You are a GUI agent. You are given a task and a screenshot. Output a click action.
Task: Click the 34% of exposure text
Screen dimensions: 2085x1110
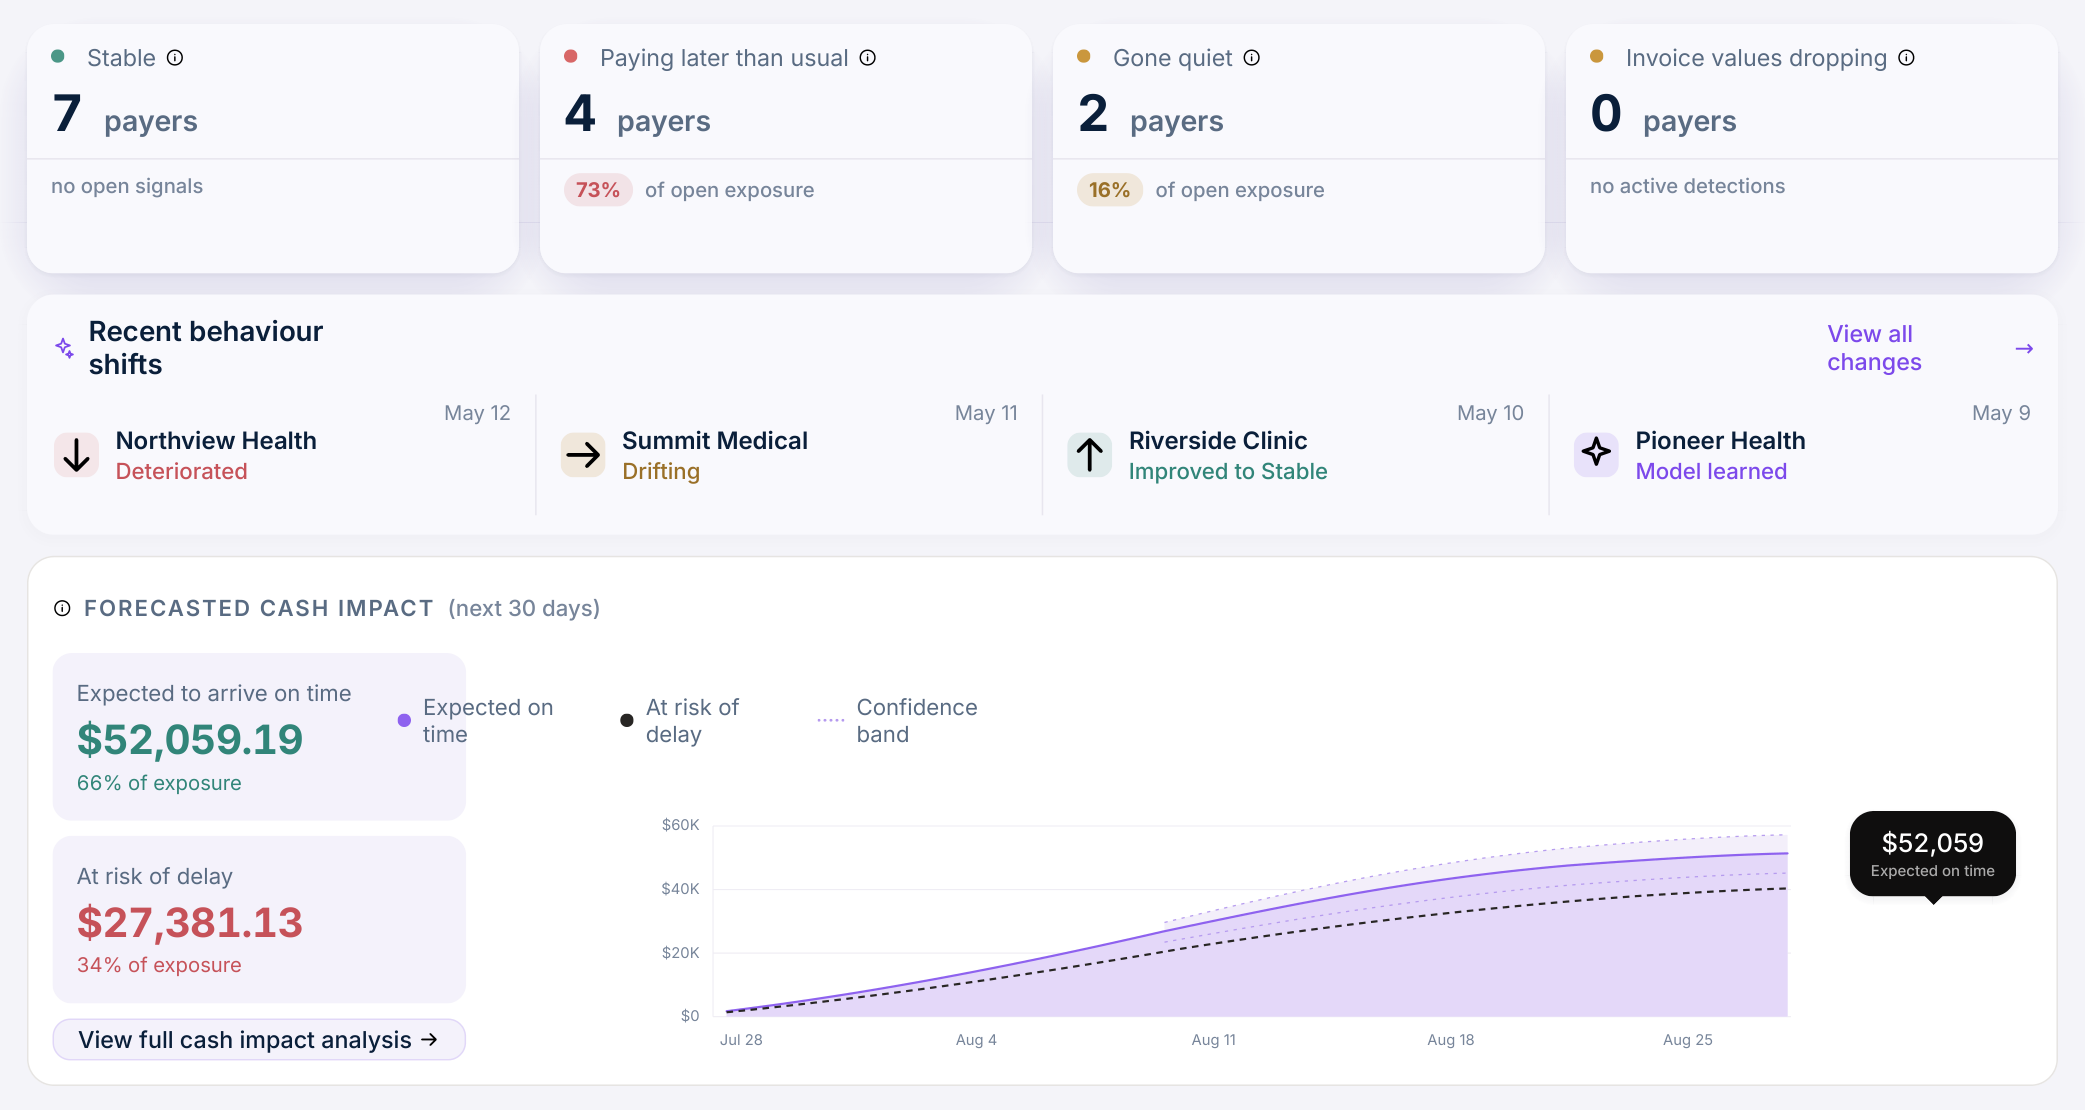159,965
